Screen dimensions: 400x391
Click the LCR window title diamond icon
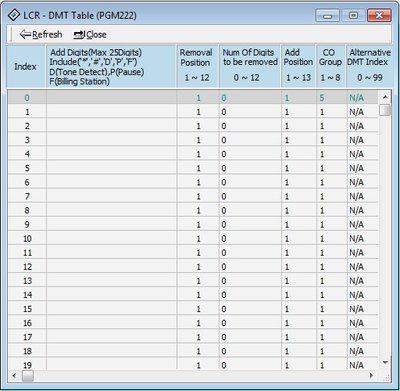click(14, 15)
